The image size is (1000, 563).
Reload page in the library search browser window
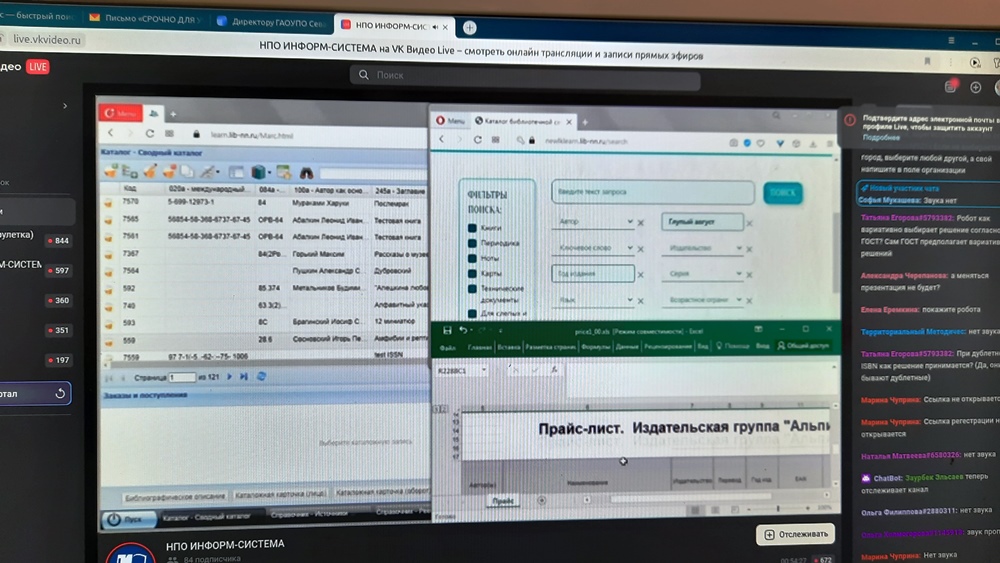click(478, 140)
